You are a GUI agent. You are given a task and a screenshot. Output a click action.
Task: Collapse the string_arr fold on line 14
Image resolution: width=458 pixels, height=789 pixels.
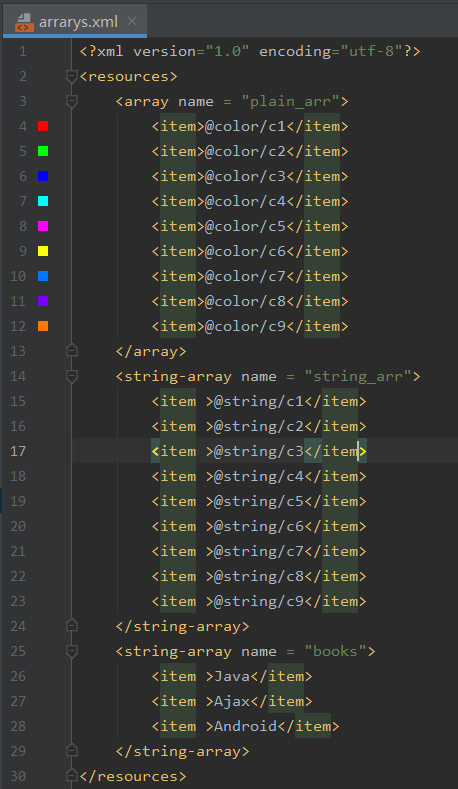72,376
